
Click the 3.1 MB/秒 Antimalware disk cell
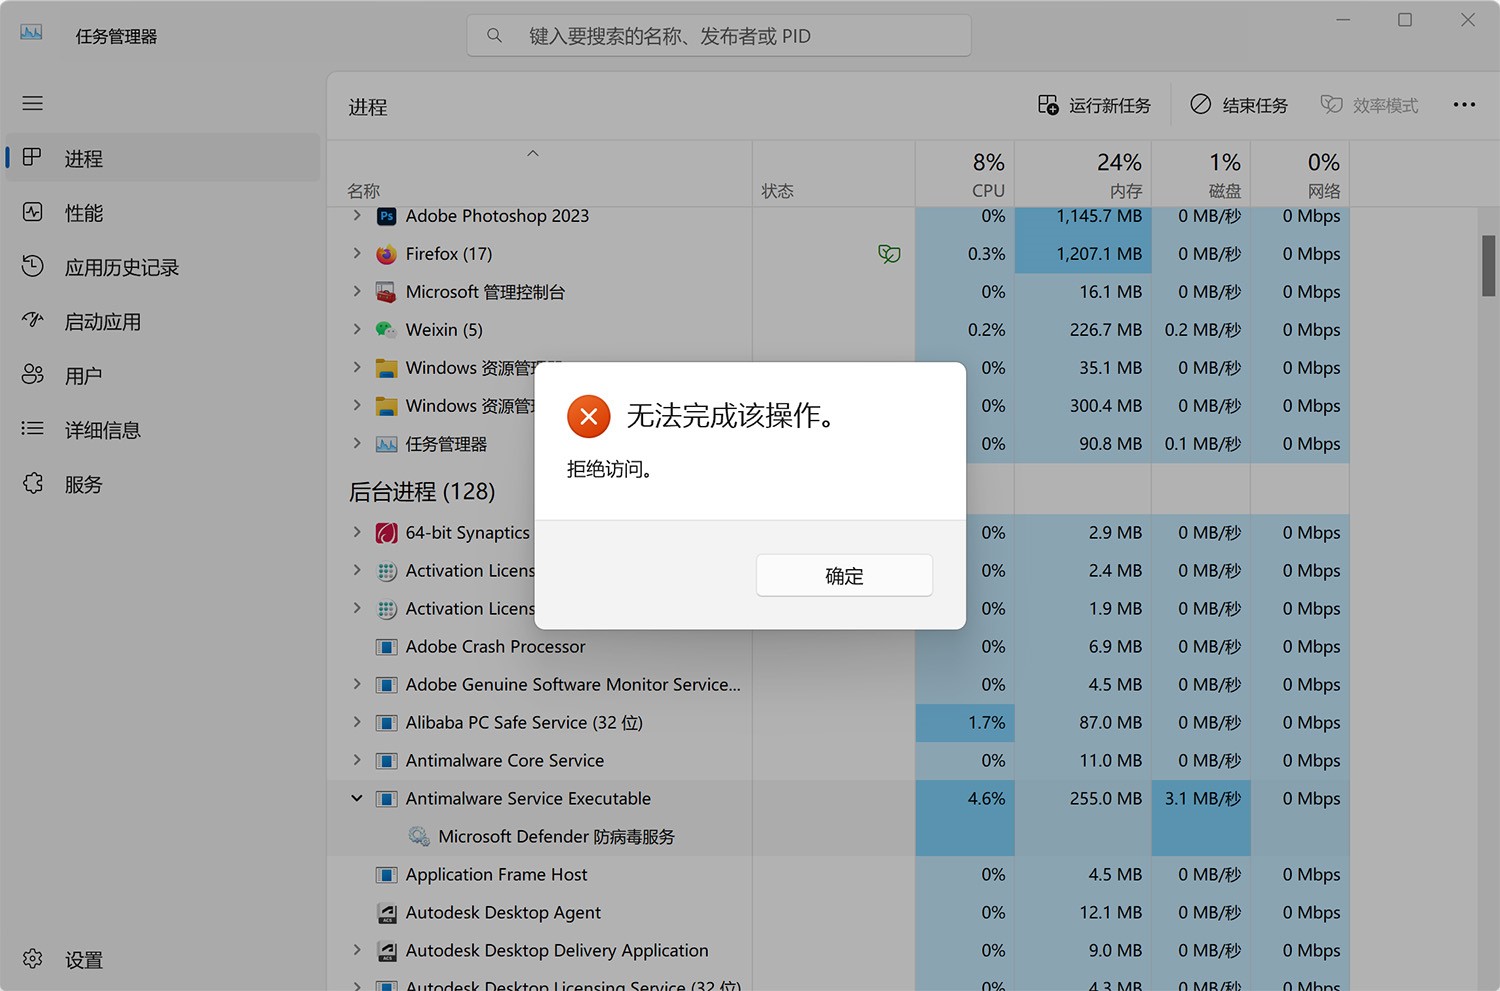tap(1201, 799)
